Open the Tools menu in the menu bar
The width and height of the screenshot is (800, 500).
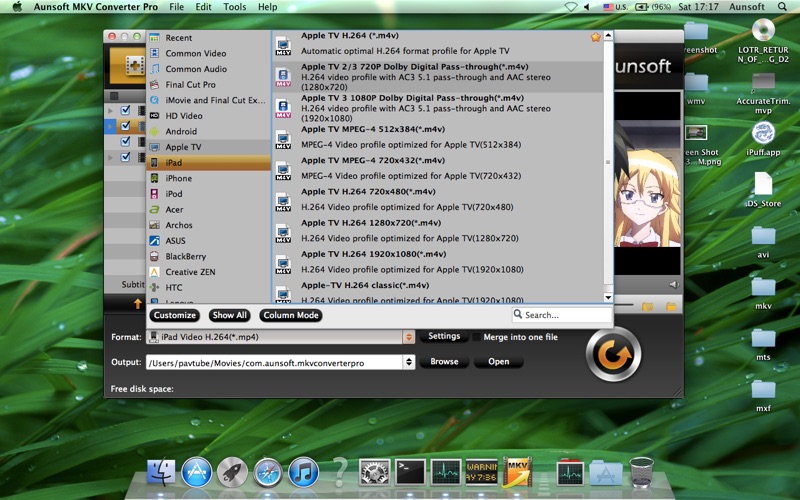tap(235, 7)
